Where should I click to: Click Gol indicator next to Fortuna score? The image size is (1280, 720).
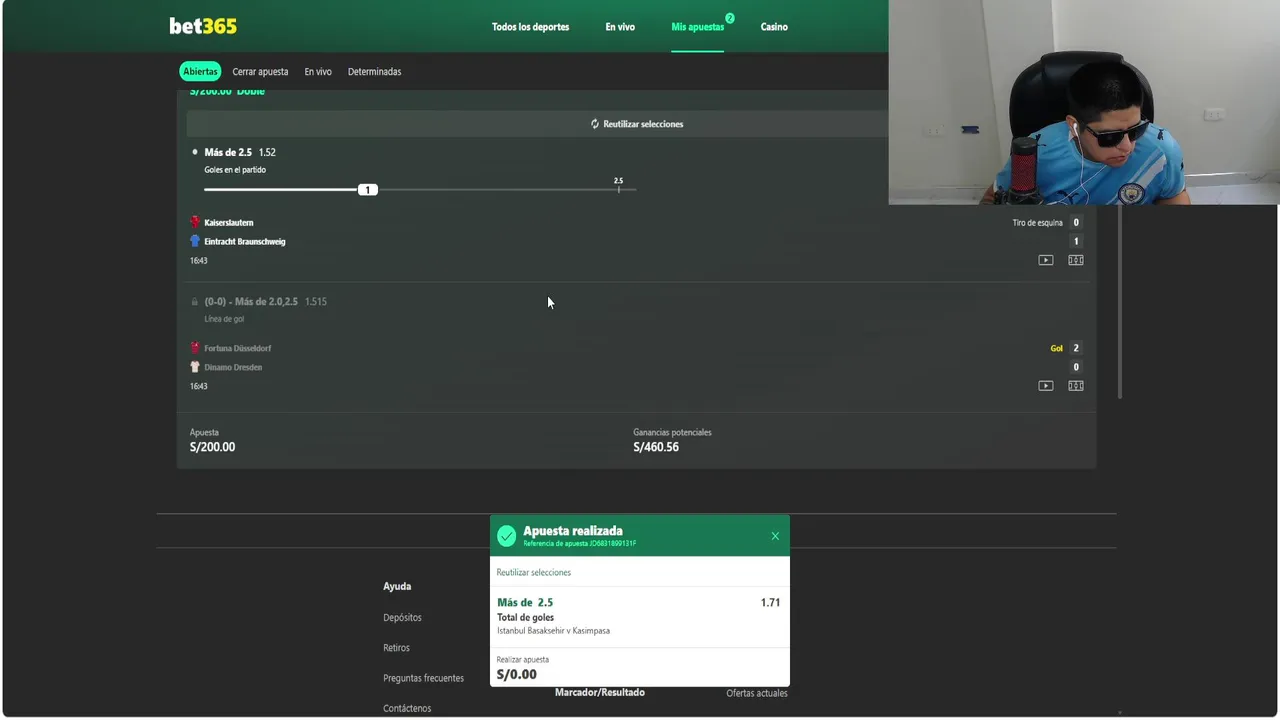[1056, 348]
